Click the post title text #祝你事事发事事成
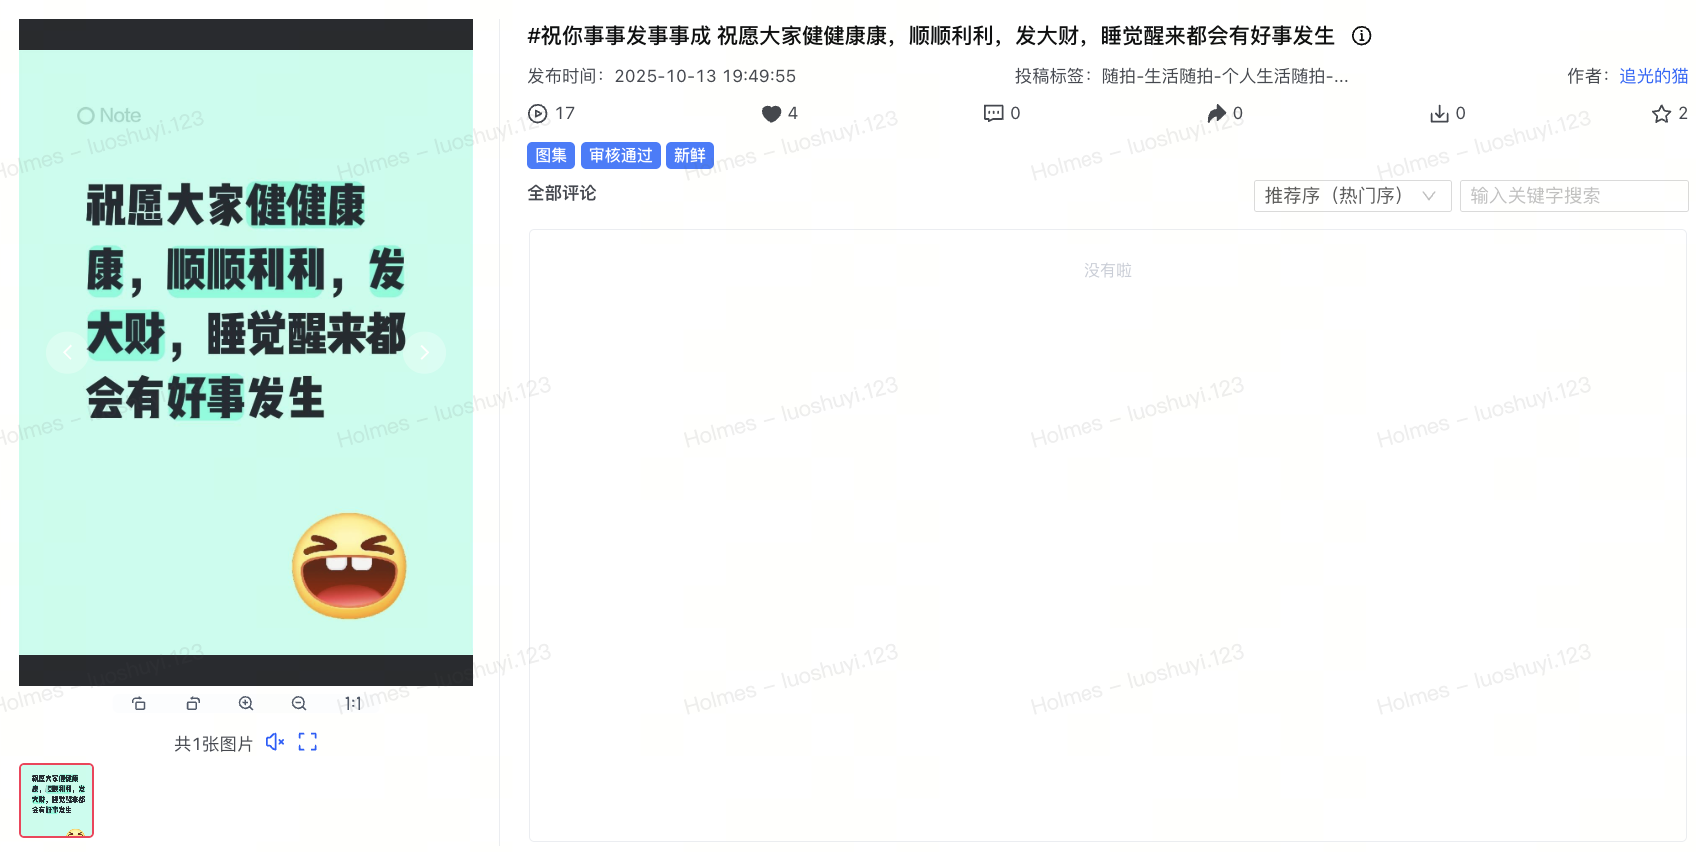 click(x=619, y=36)
